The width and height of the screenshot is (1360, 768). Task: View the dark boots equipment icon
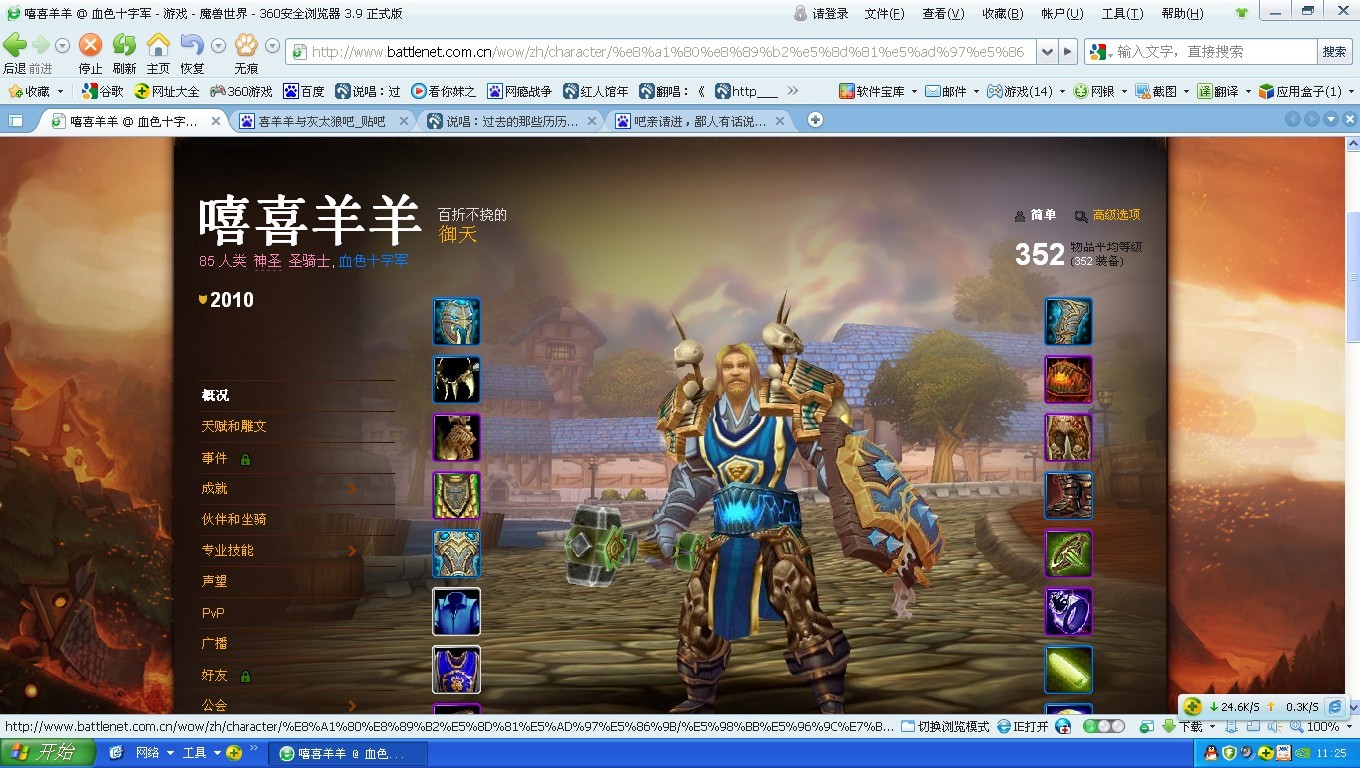(x=1068, y=496)
